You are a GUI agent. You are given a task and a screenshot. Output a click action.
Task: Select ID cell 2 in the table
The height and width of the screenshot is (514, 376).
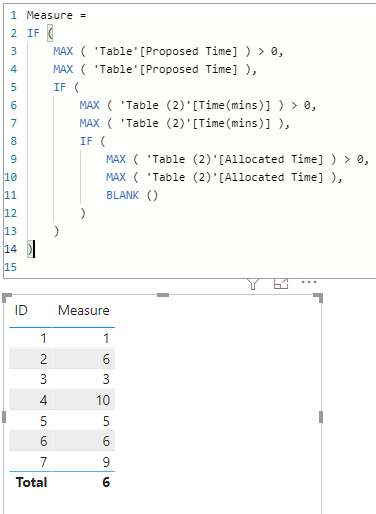click(43, 359)
